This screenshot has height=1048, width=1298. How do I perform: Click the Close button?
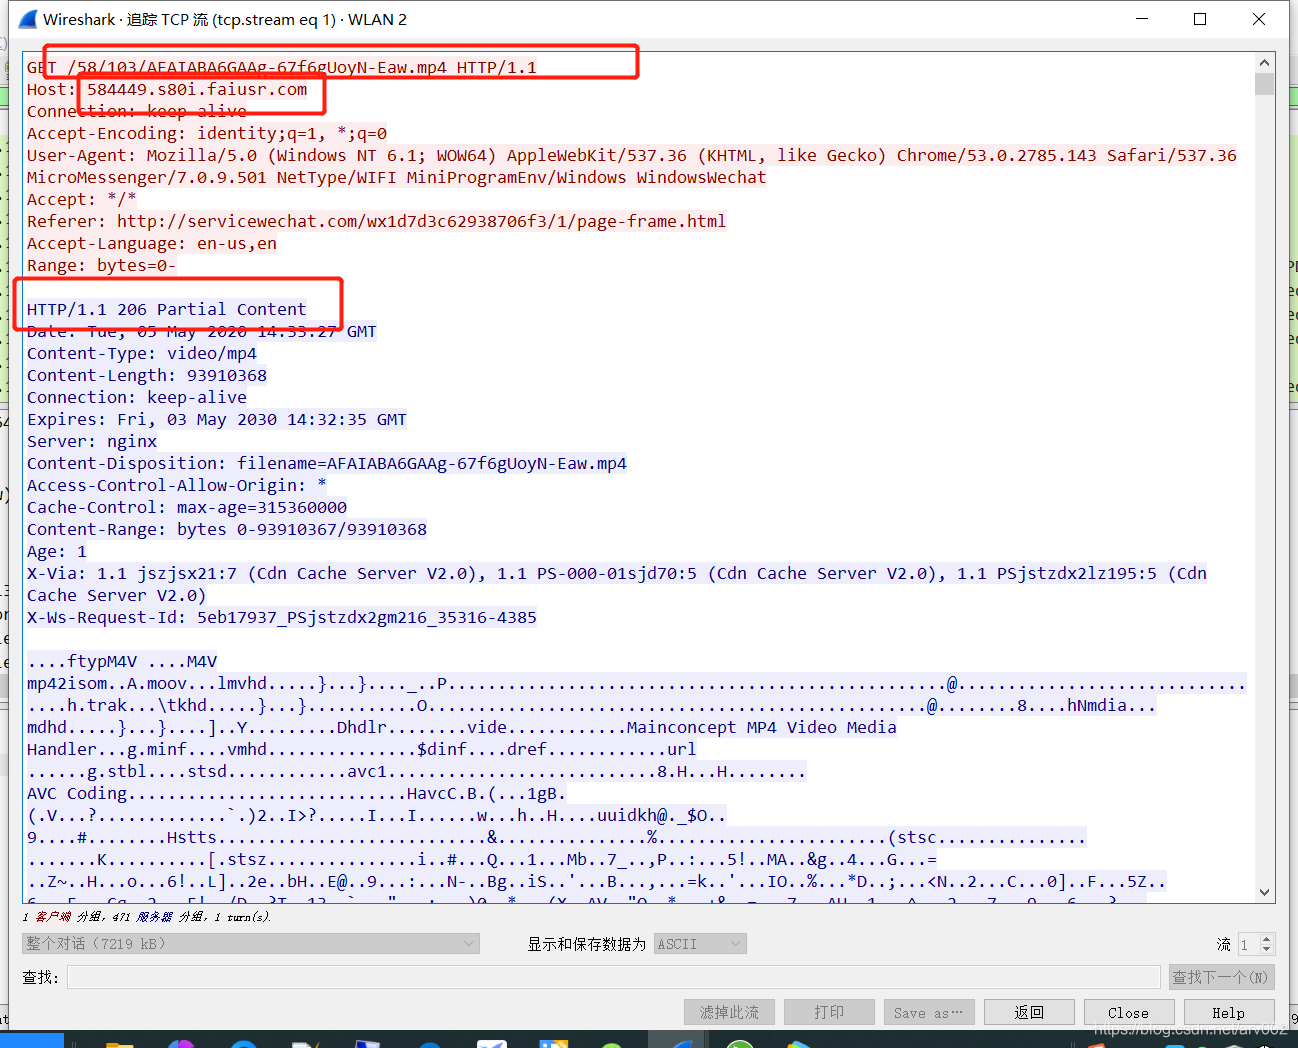click(x=1129, y=1012)
